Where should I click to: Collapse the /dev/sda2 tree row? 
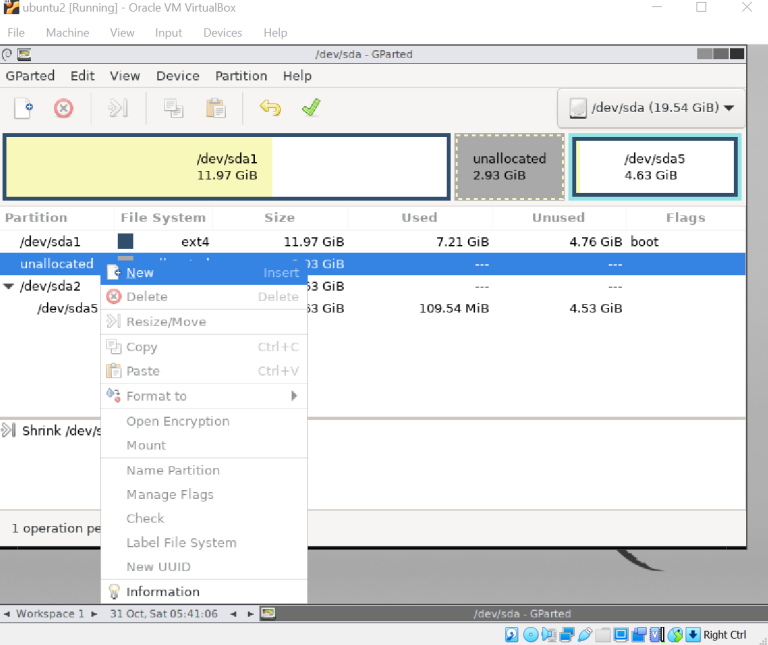(x=9, y=286)
